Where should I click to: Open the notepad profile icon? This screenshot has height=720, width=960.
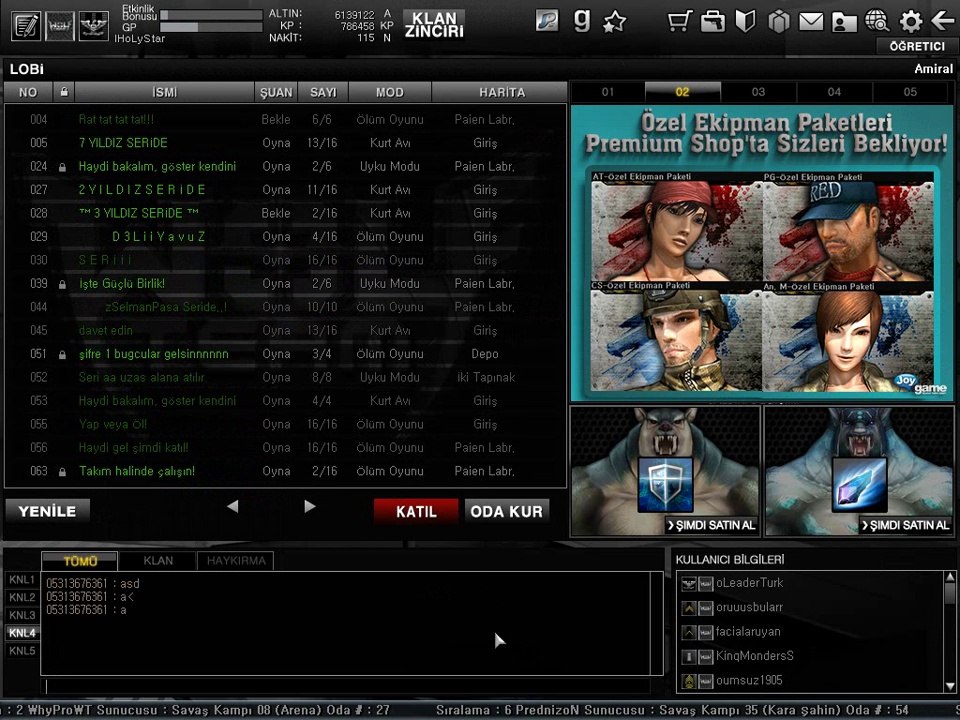pos(25,26)
